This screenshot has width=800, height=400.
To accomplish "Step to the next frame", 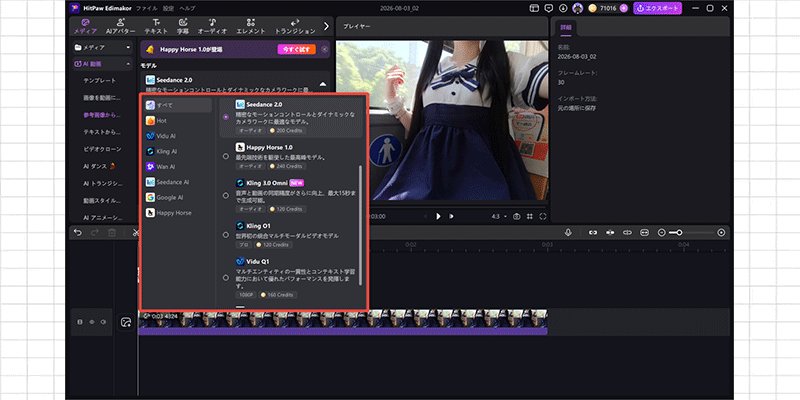I will pos(451,216).
